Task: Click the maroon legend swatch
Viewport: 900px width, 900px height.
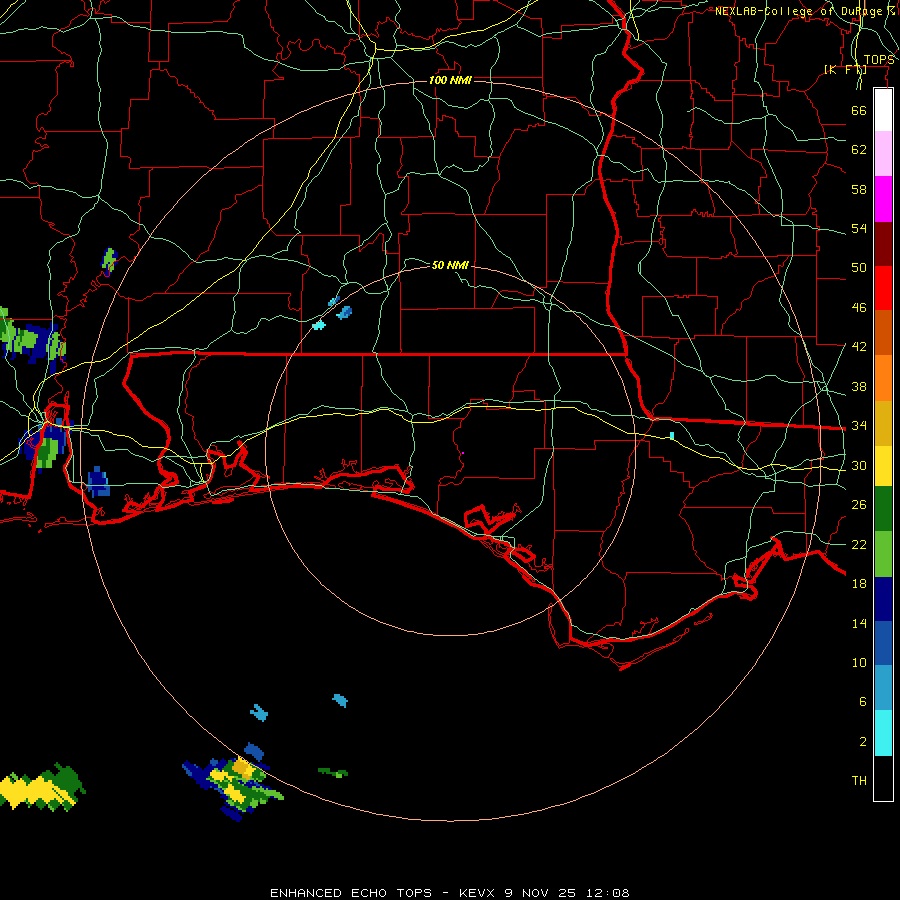Action: coord(883,243)
